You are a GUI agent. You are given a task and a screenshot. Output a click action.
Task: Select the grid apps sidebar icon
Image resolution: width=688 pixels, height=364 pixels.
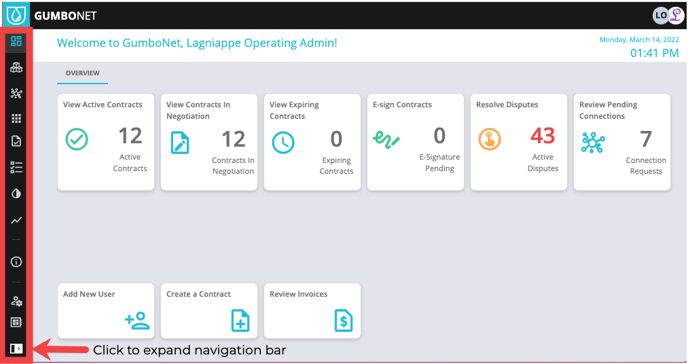[16, 118]
